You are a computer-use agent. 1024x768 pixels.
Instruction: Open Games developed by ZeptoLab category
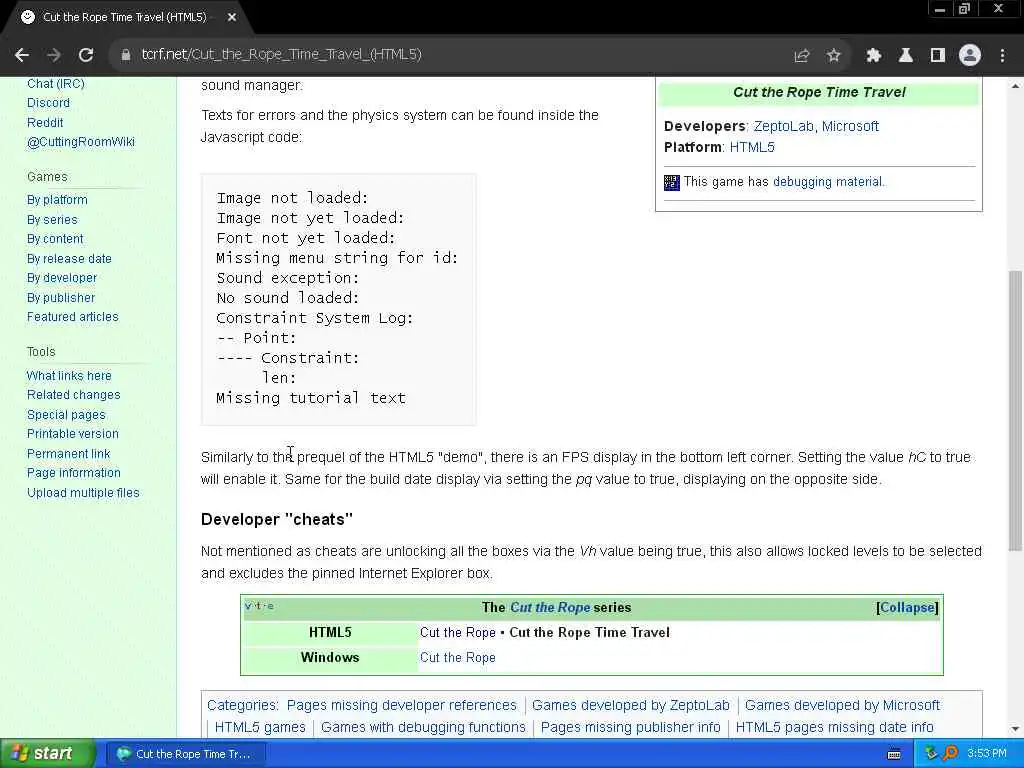[631, 705]
